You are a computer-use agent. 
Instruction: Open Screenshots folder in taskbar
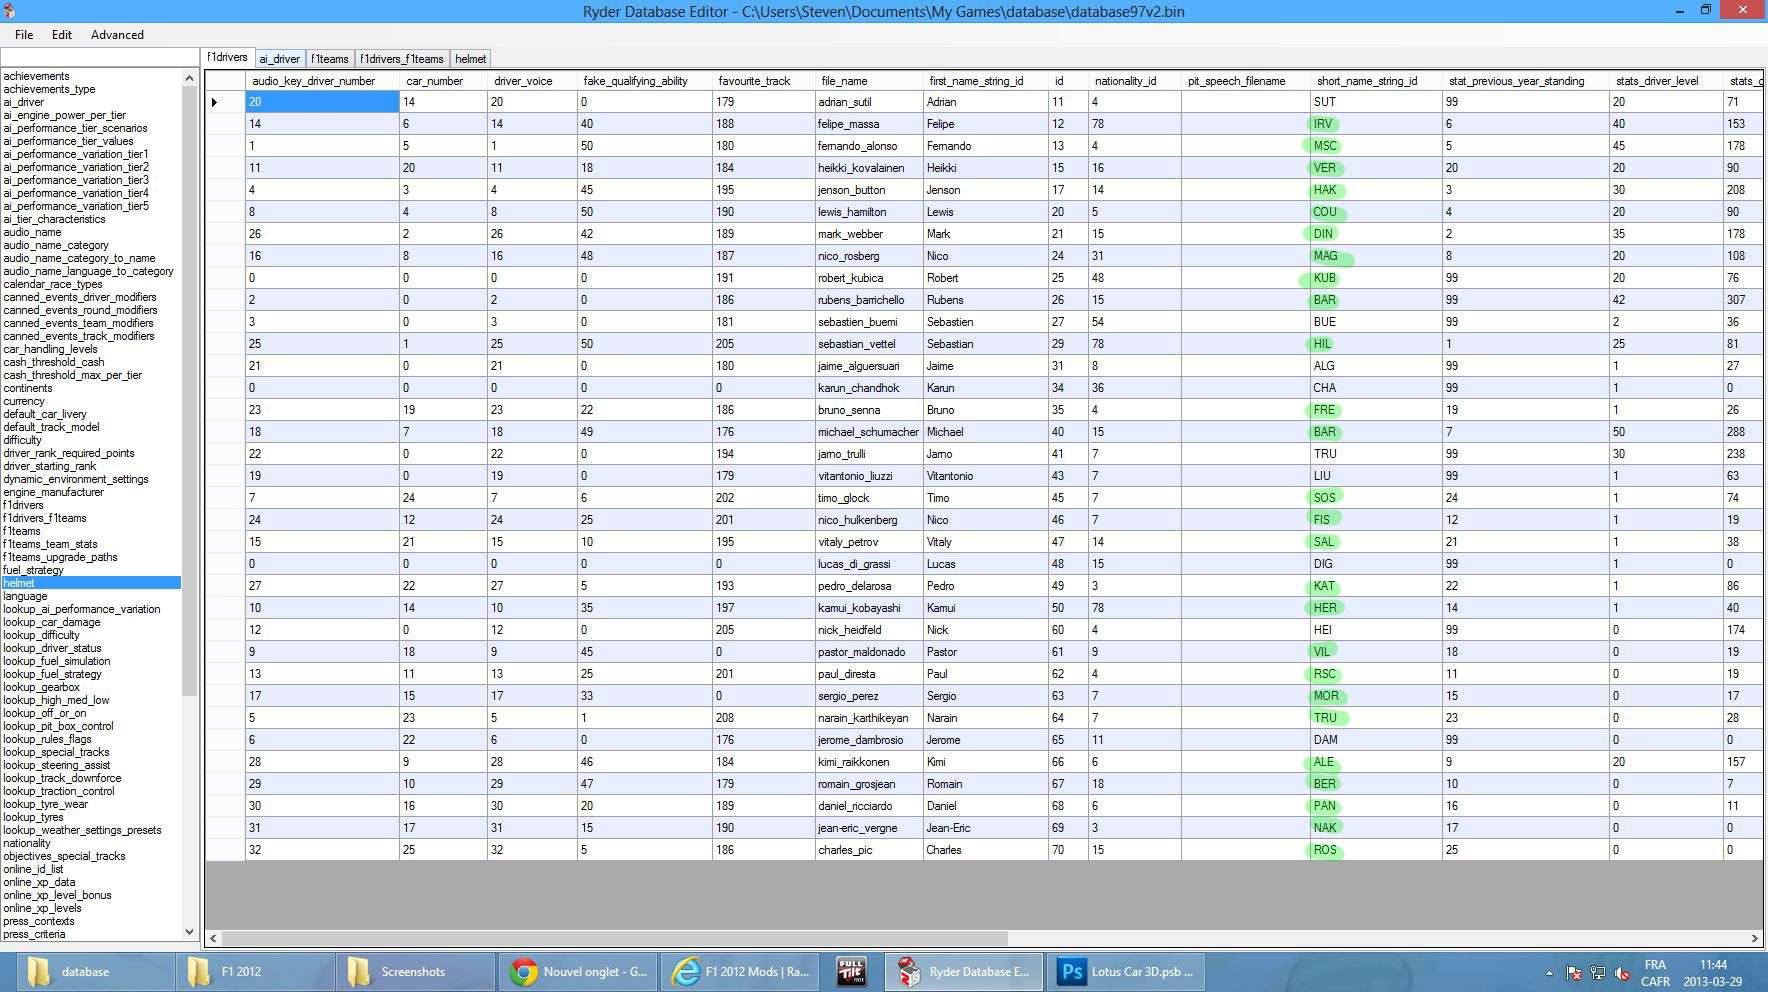tap(416, 971)
